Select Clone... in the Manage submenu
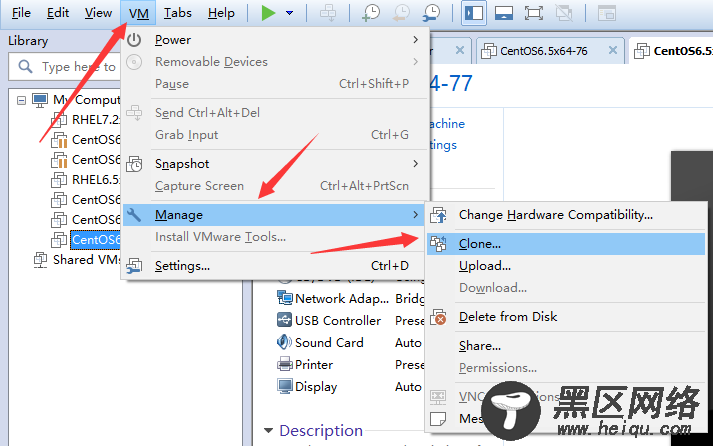 566,244
